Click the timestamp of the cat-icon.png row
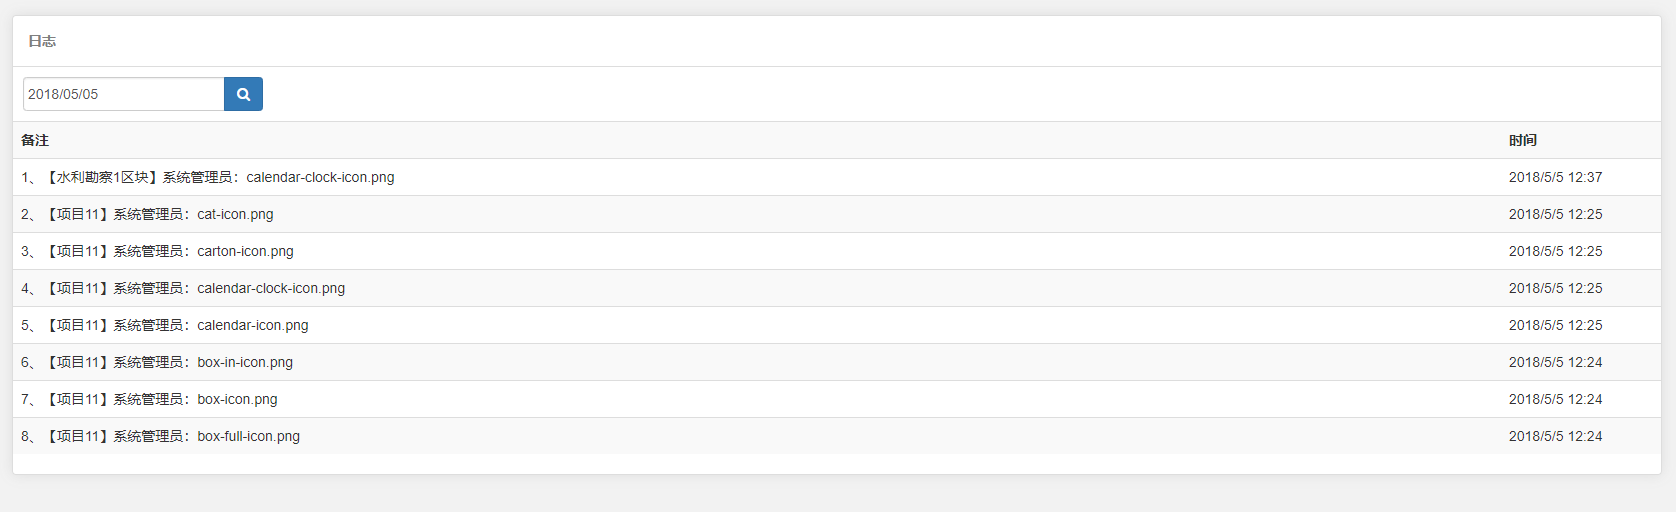1676x512 pixels. pyautogui.click(x=1555, y=214)
